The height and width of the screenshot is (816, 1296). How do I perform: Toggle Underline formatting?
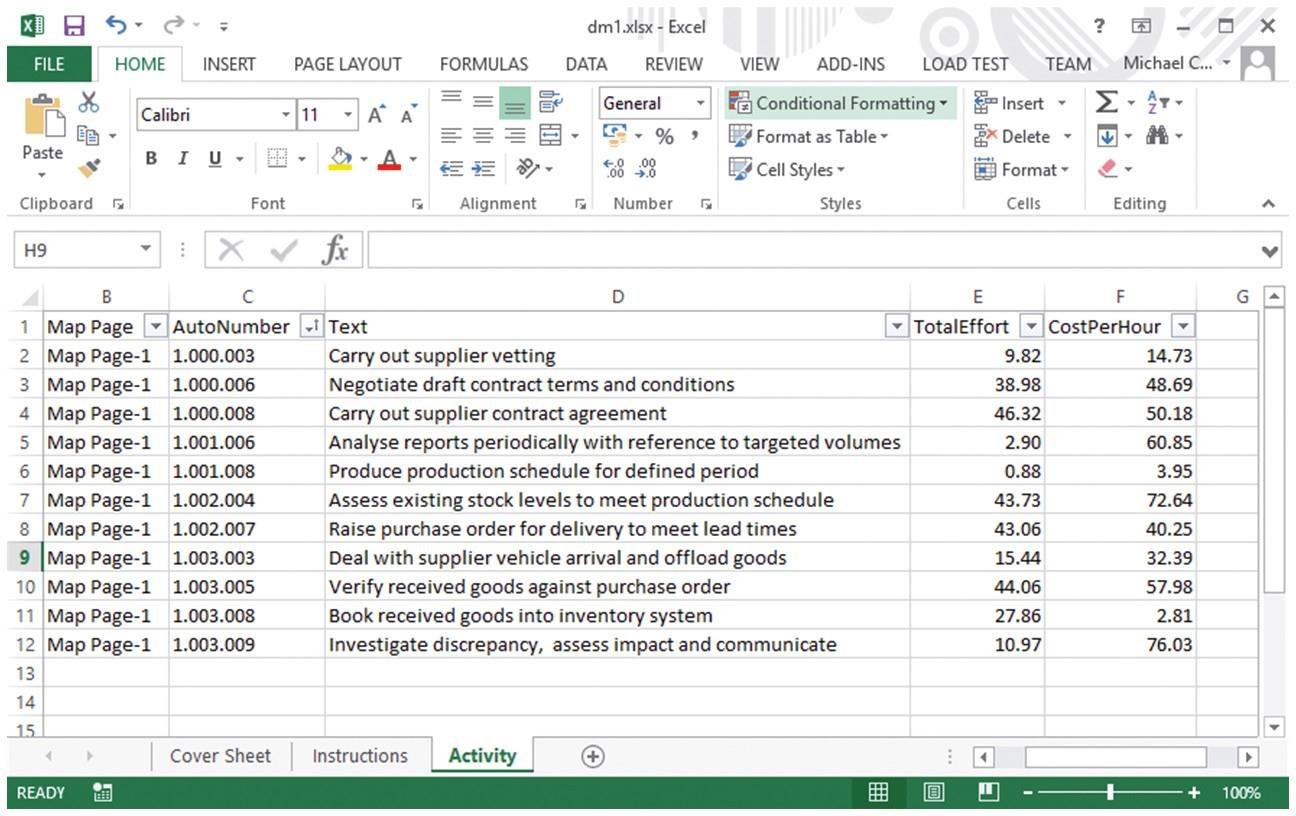click(x=214, y=159)
